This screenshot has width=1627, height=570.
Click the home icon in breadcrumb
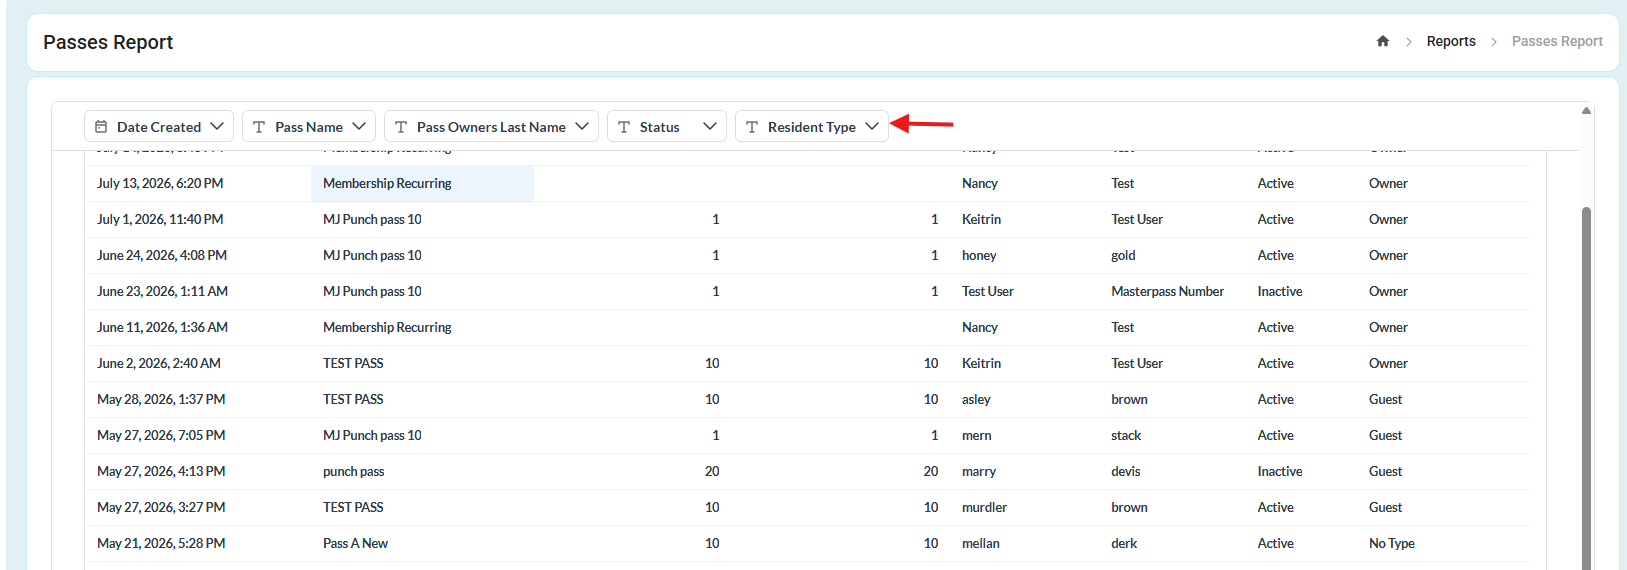point(1383,41)
